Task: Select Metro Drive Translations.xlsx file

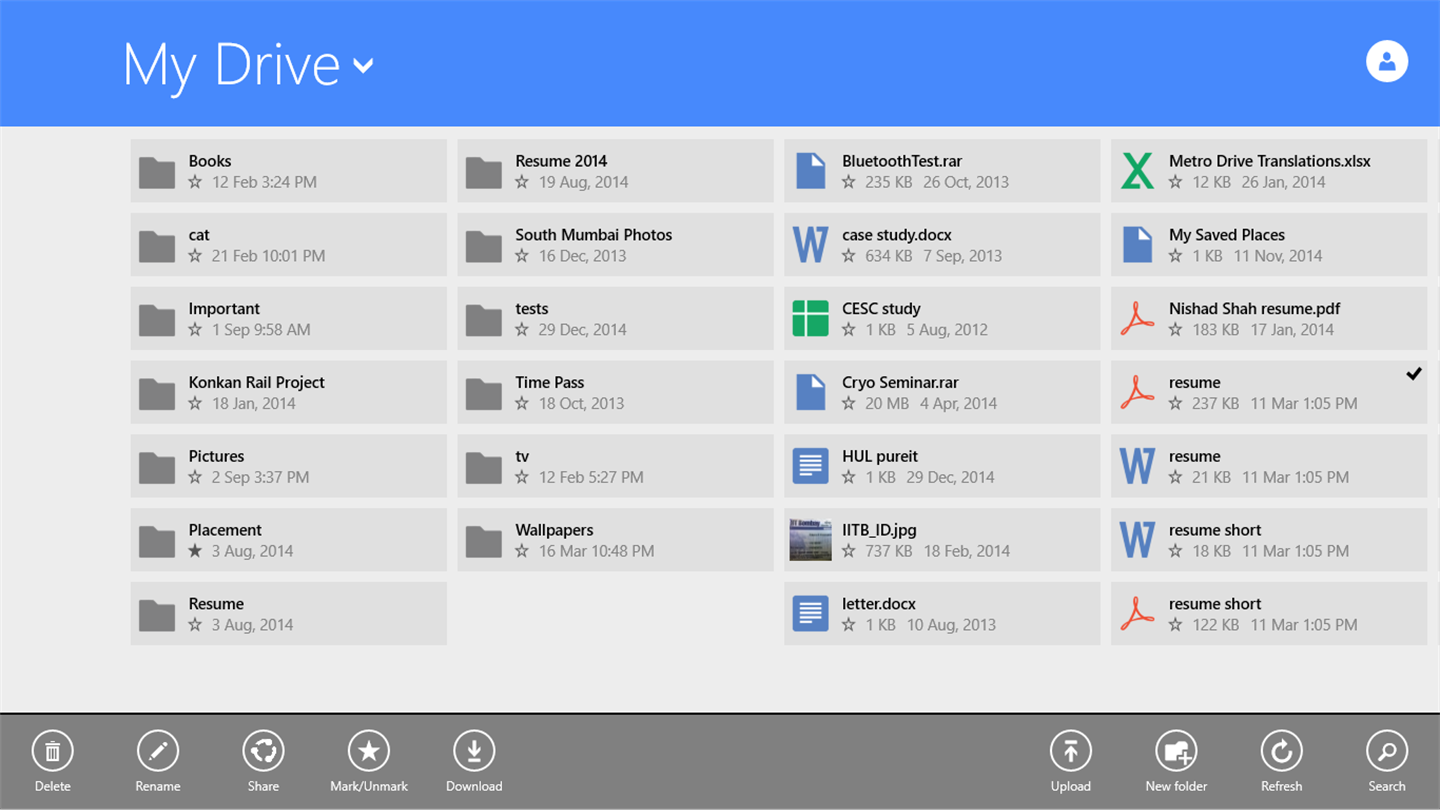Action: [1269, 171]
